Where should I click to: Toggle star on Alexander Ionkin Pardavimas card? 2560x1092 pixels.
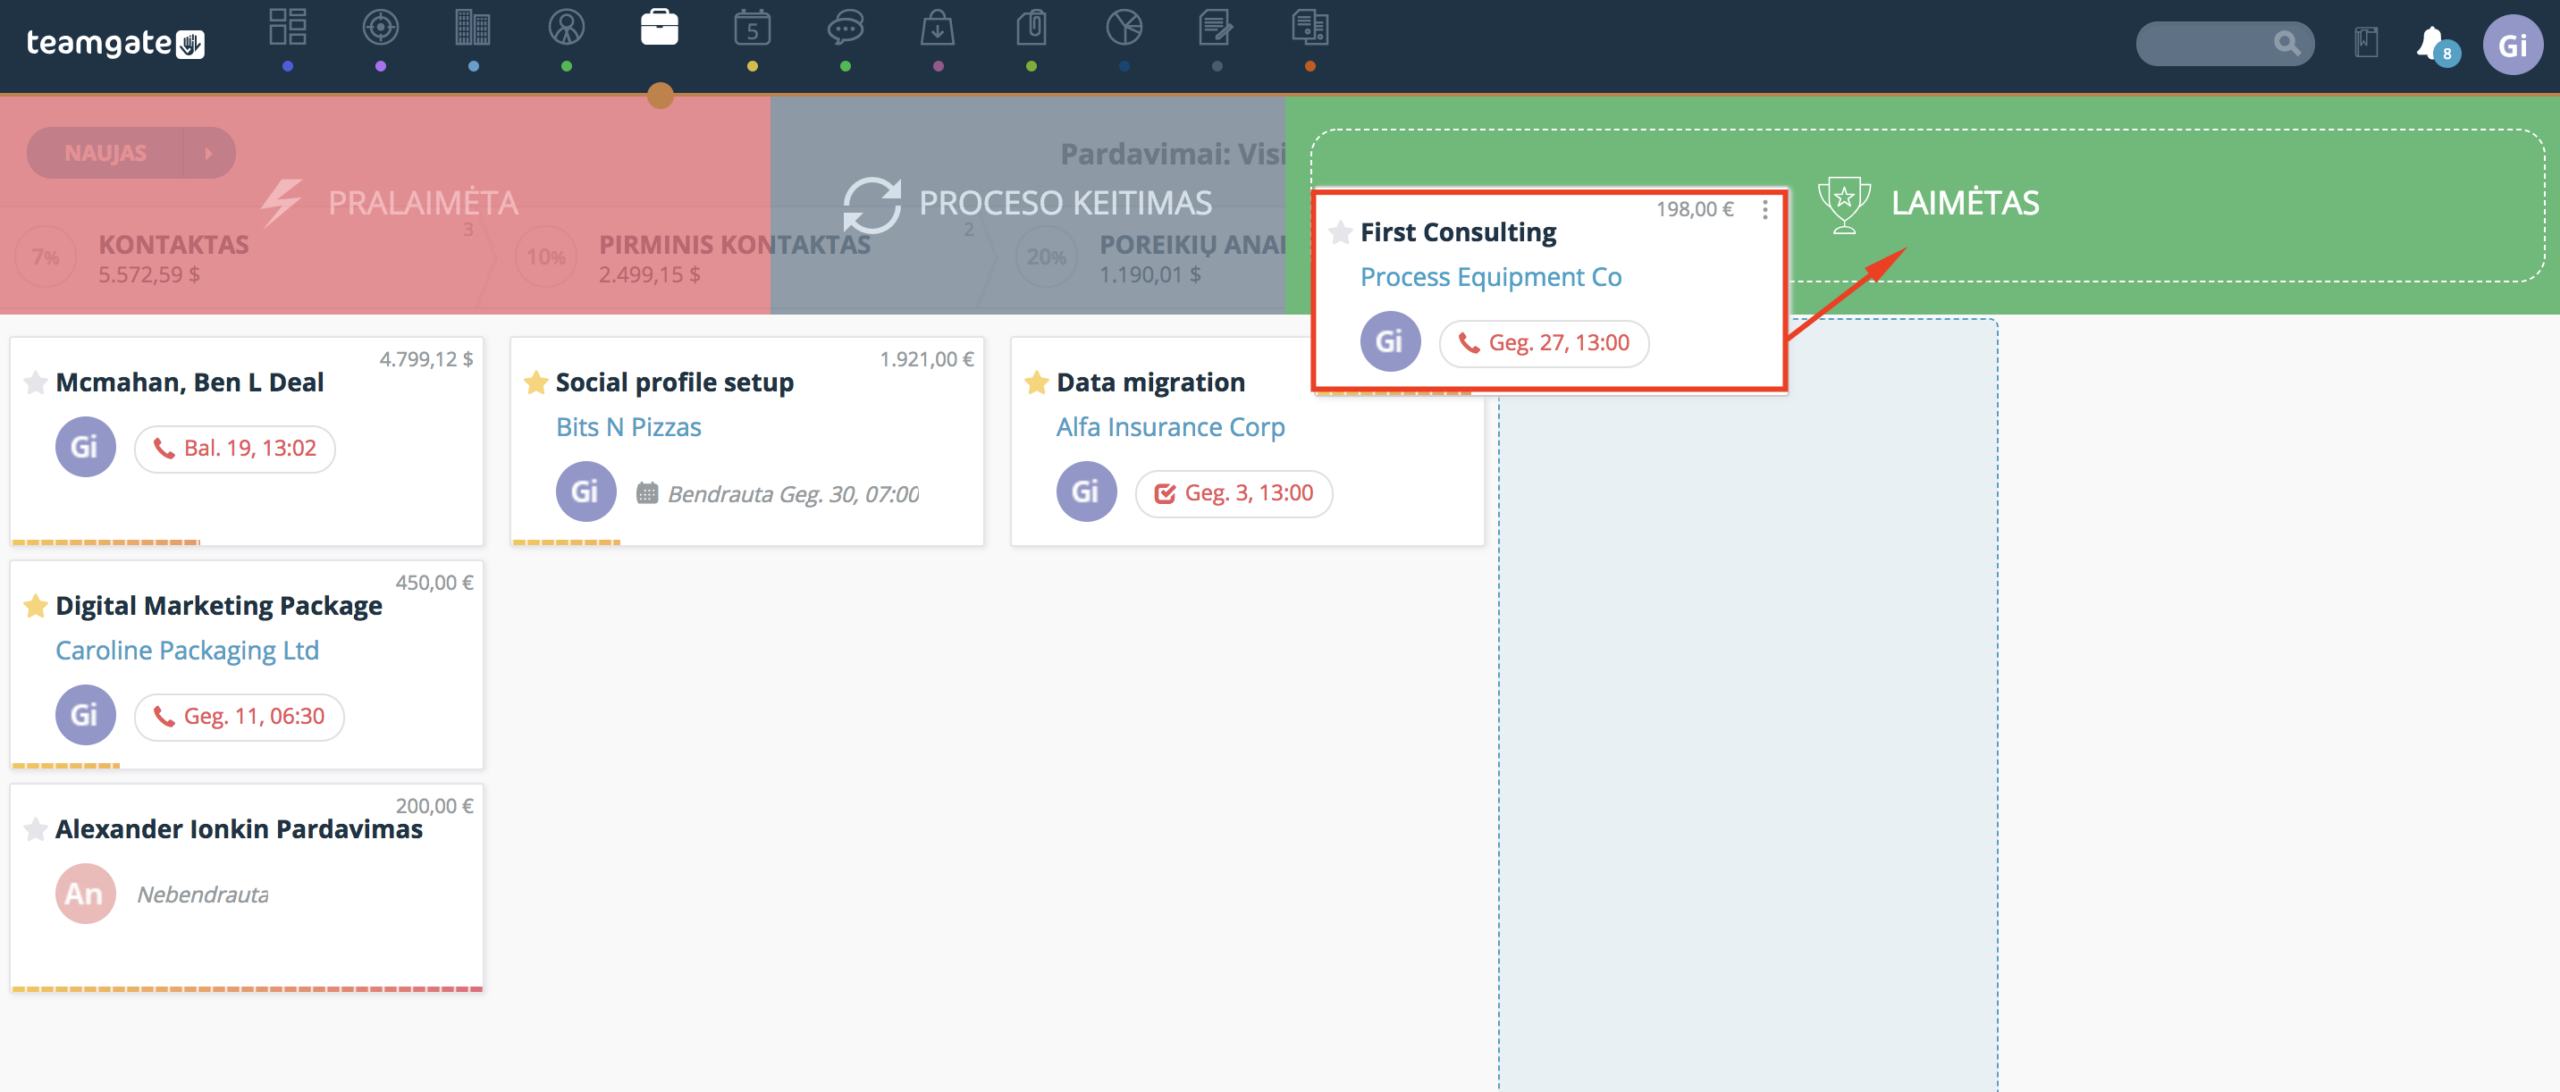pos(35,830)
